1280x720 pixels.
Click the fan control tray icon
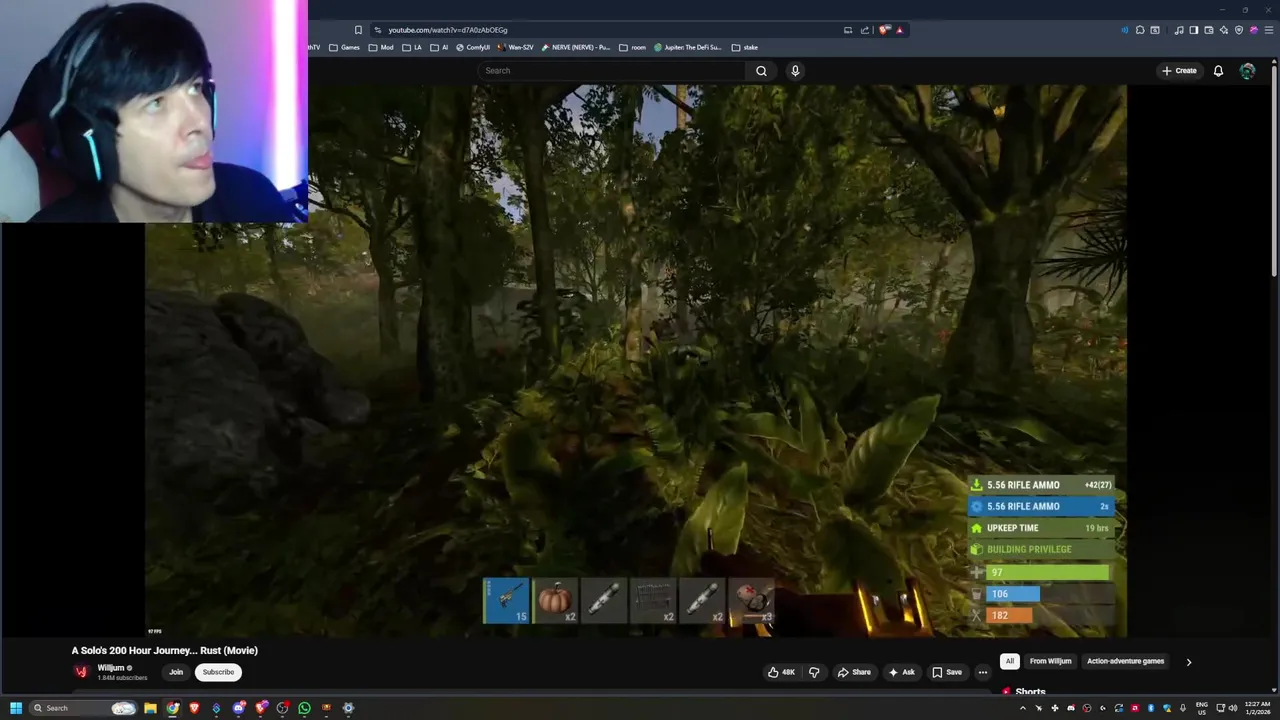pyautogui.click(x=1055, y=708)
